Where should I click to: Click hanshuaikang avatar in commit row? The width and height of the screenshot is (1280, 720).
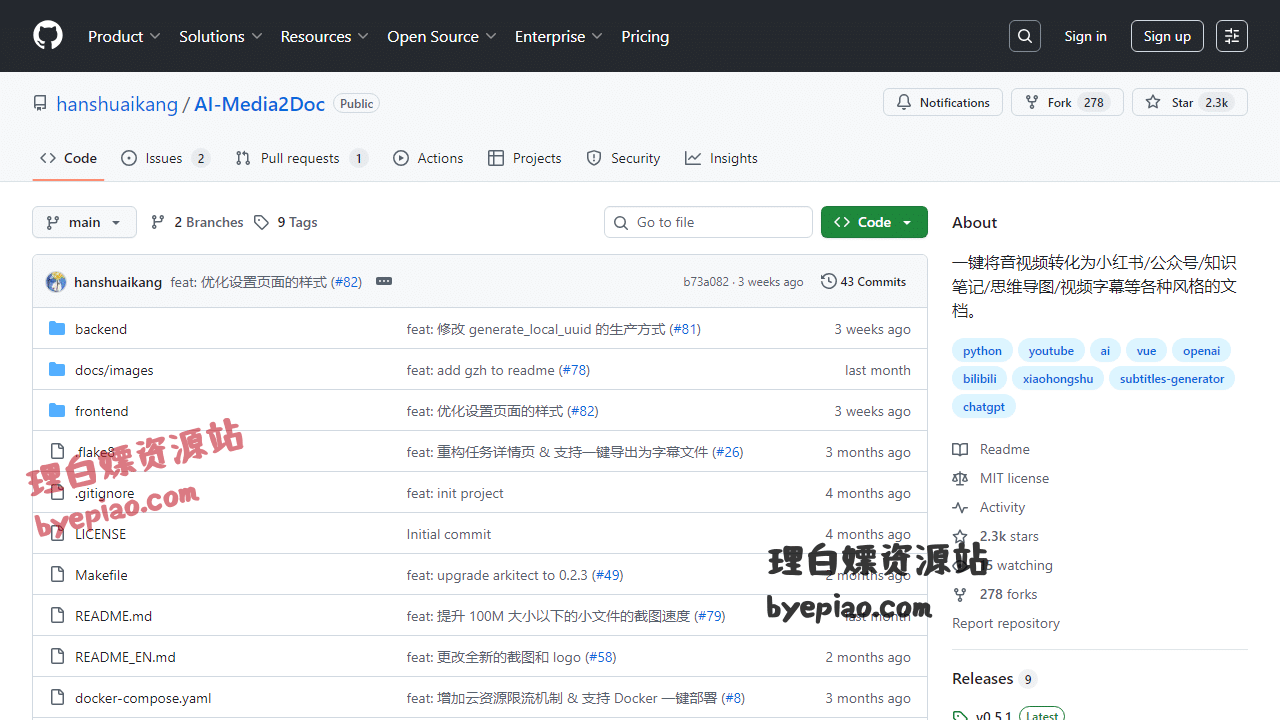(56, 282)
